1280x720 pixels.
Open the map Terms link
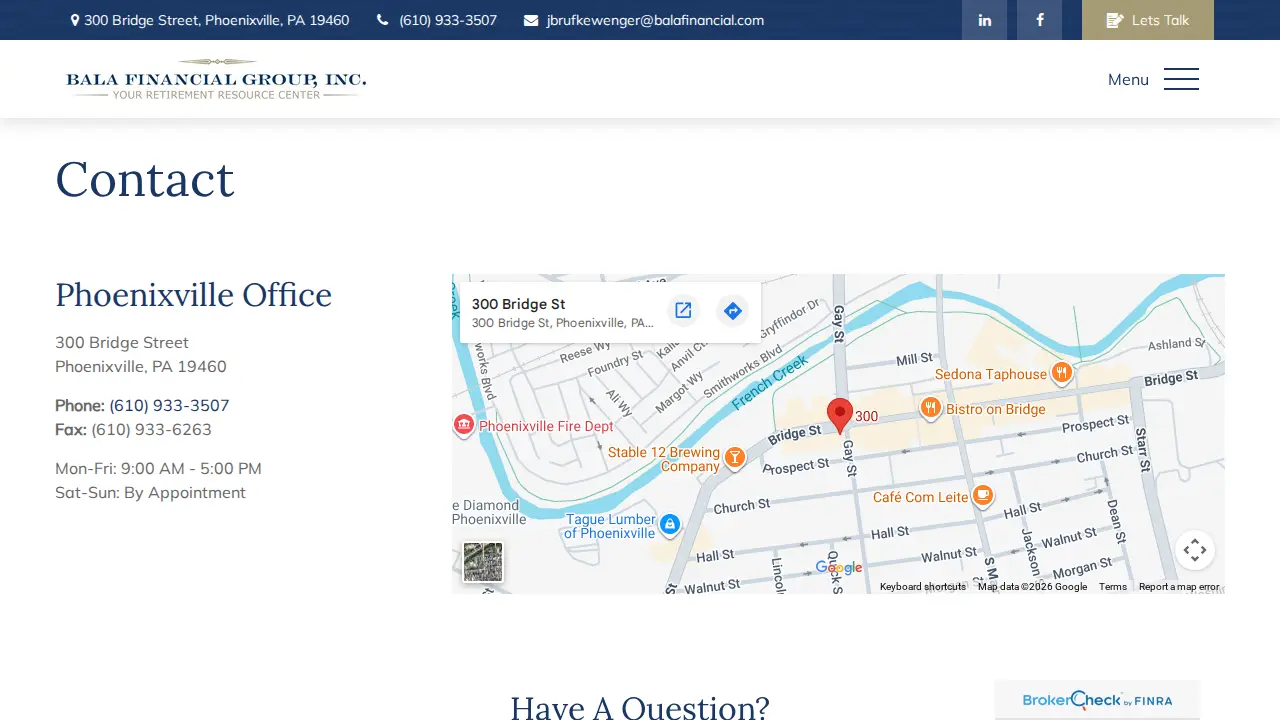pos(1113,587)
